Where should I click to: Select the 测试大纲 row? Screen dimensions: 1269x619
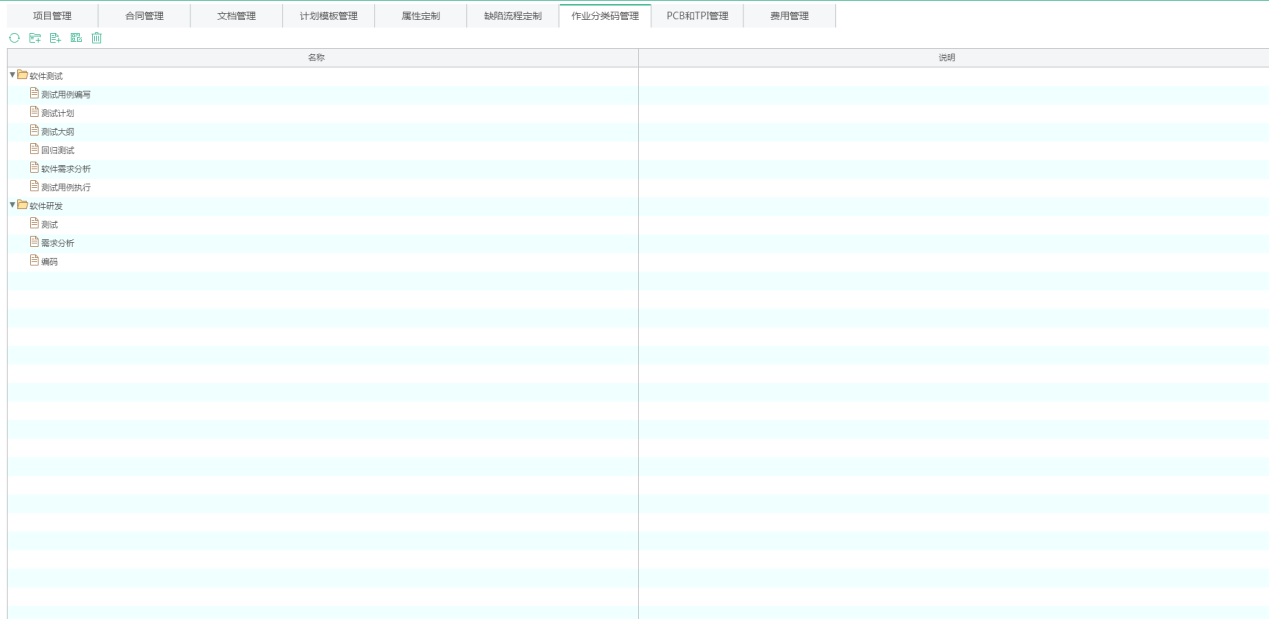point(57,131)
